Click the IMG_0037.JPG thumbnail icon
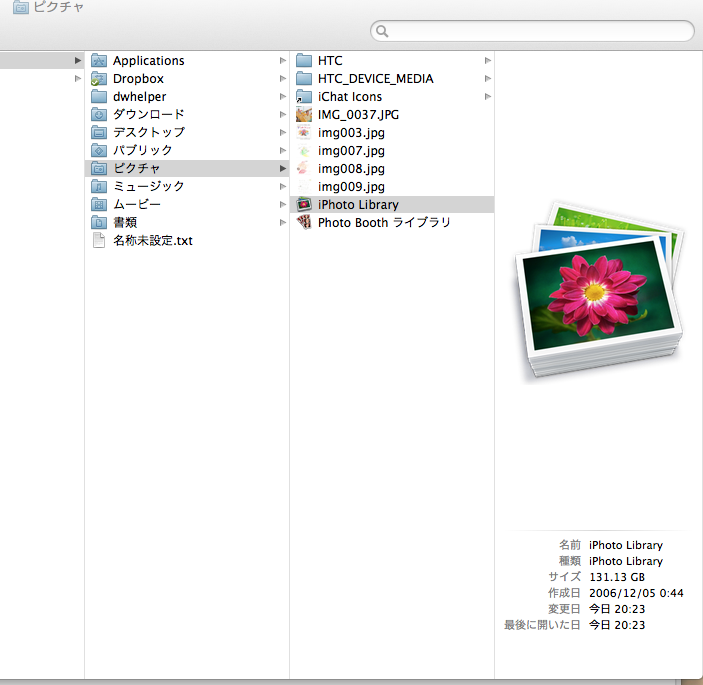 (304, 114)
